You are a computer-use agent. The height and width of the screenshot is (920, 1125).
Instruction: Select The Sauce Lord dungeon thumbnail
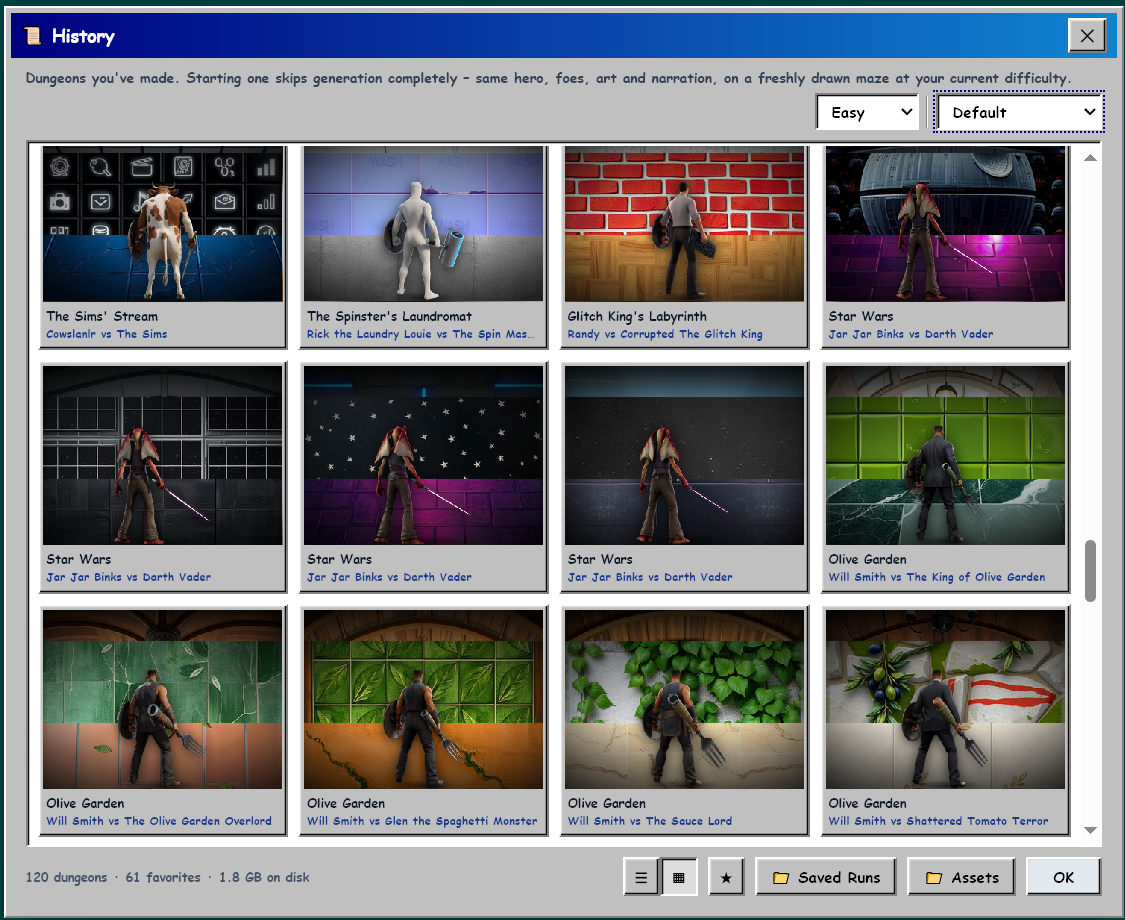coord(684,699)
